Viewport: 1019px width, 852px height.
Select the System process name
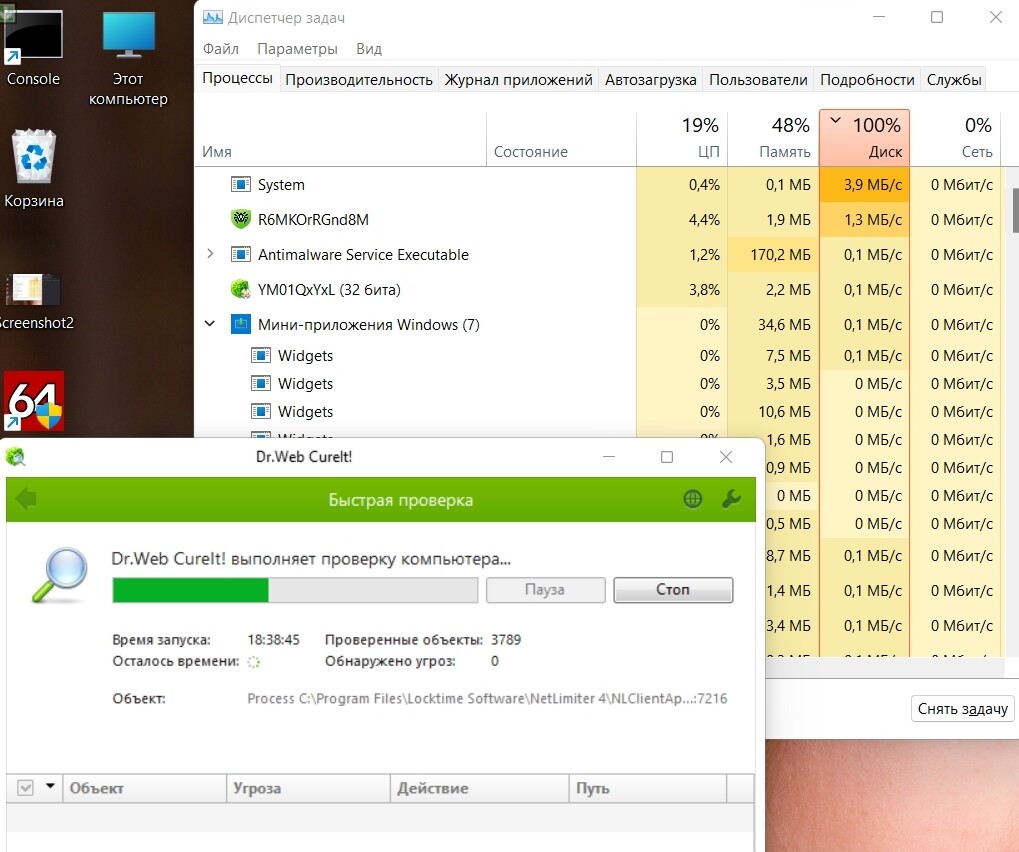pos(281,185)
